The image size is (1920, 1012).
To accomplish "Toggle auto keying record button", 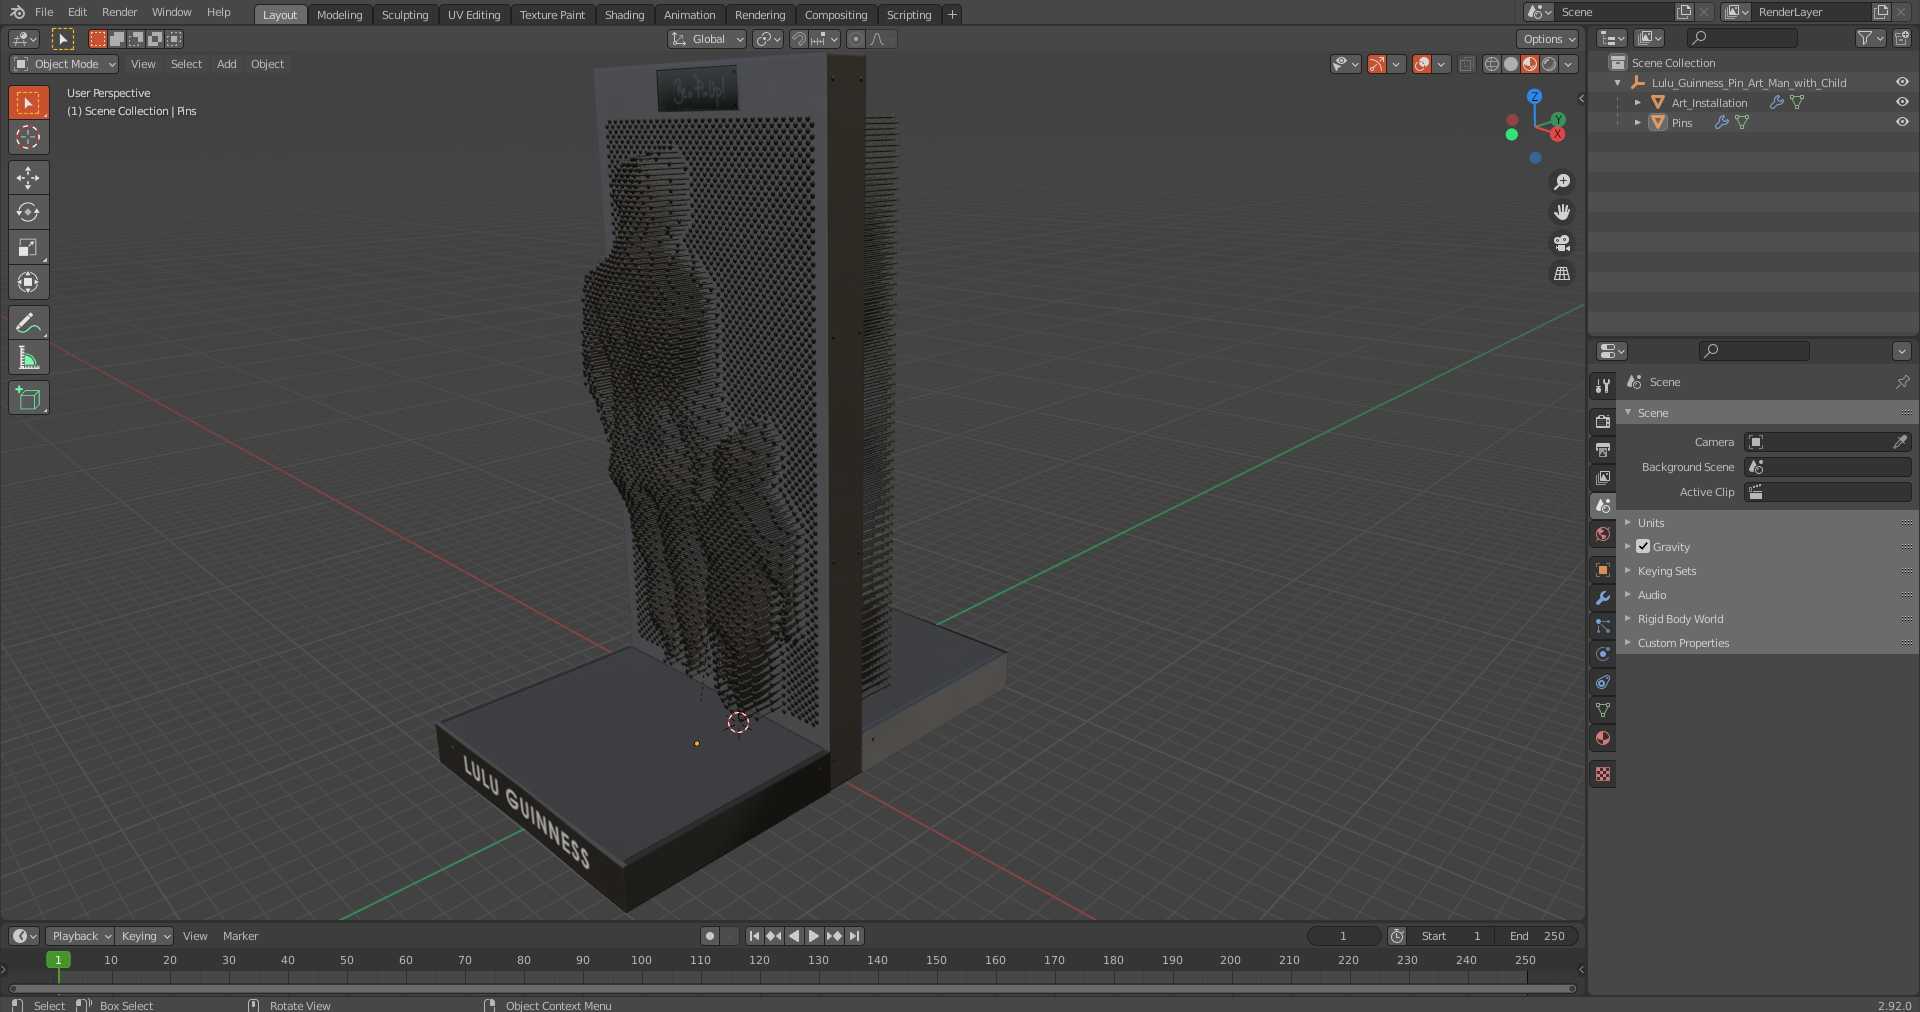I will [710, 936].
